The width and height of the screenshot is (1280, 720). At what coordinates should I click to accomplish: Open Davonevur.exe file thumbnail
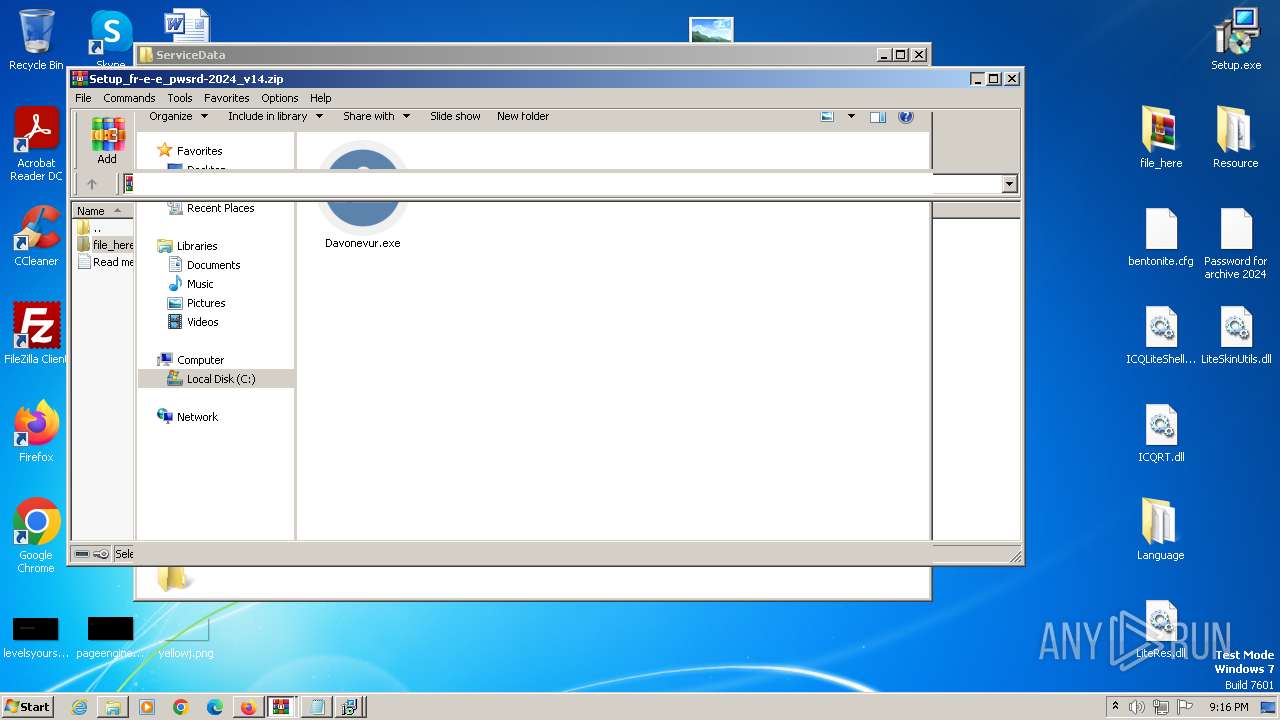(362, 197)
